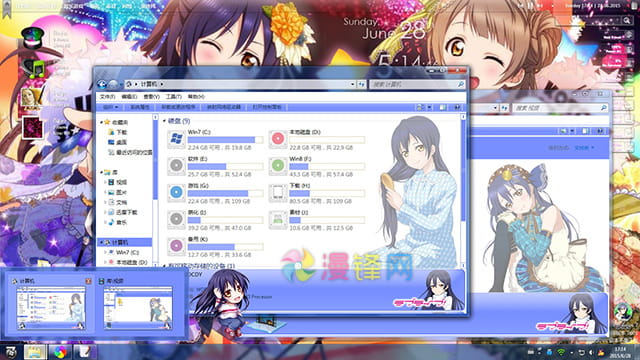Expand the 视频 library node

105,182
